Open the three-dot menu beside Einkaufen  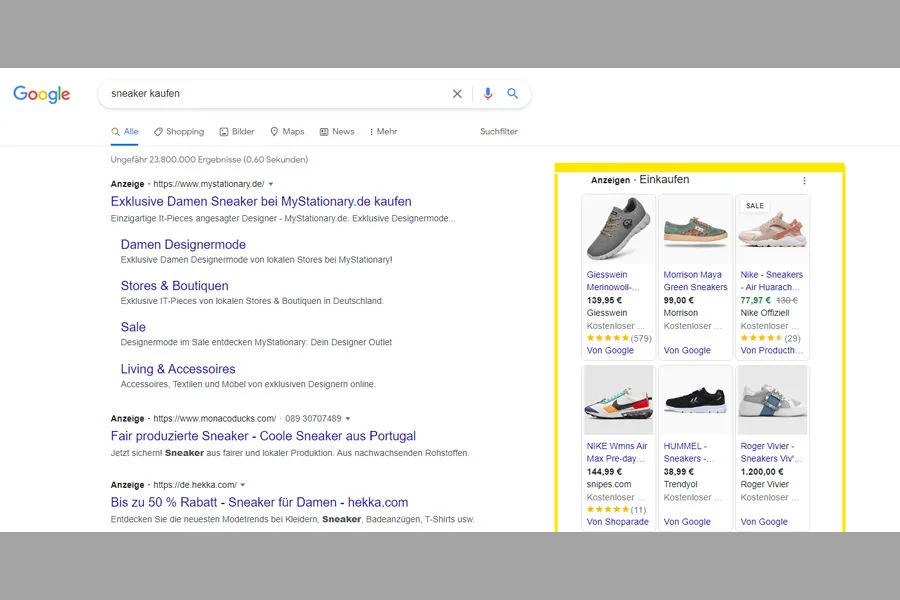click(x=804, y=180)
